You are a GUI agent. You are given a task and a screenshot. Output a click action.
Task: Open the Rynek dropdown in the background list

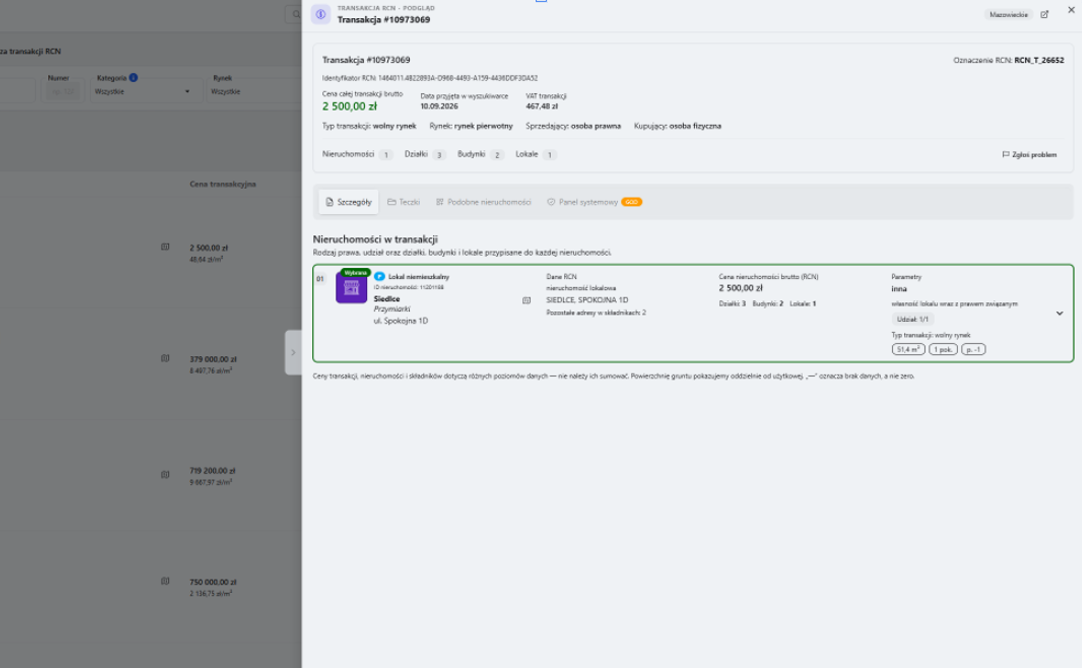[x=253, y=91]
